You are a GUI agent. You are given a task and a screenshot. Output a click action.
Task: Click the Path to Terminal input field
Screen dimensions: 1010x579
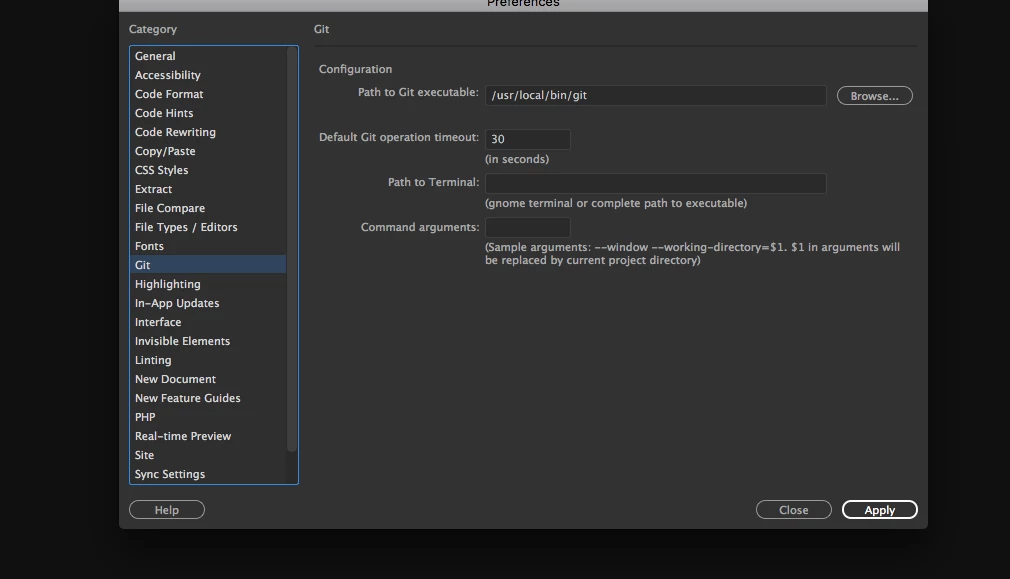click(656, 184)
